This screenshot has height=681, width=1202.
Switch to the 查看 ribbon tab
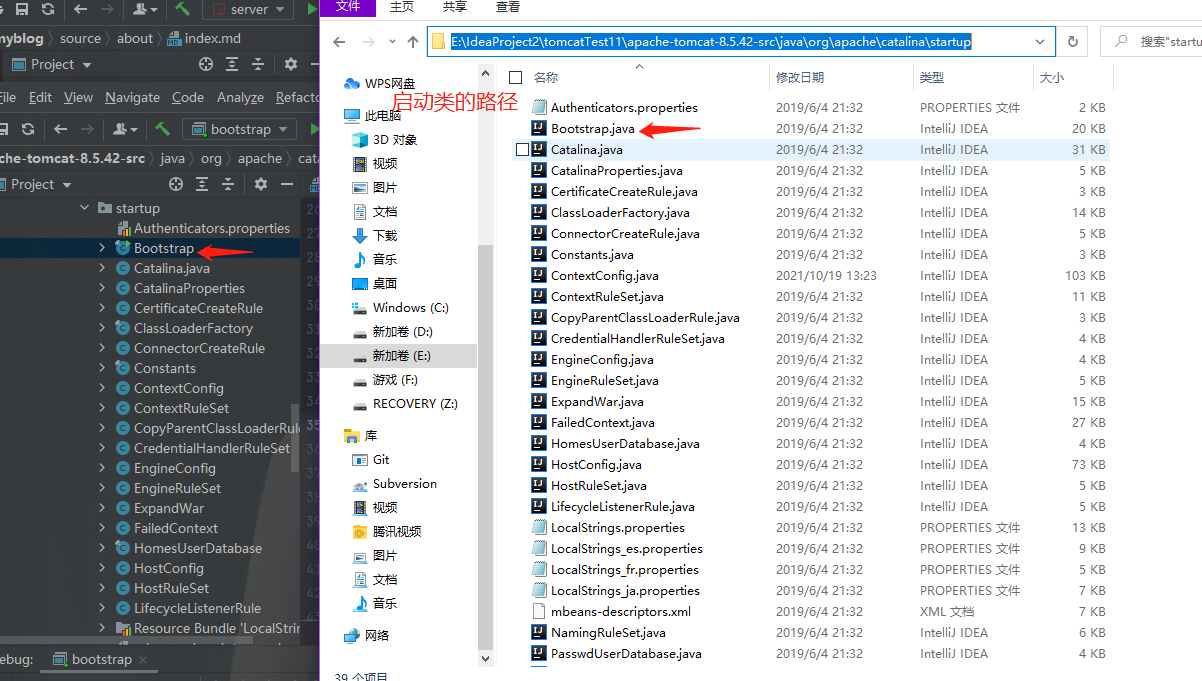508,7
